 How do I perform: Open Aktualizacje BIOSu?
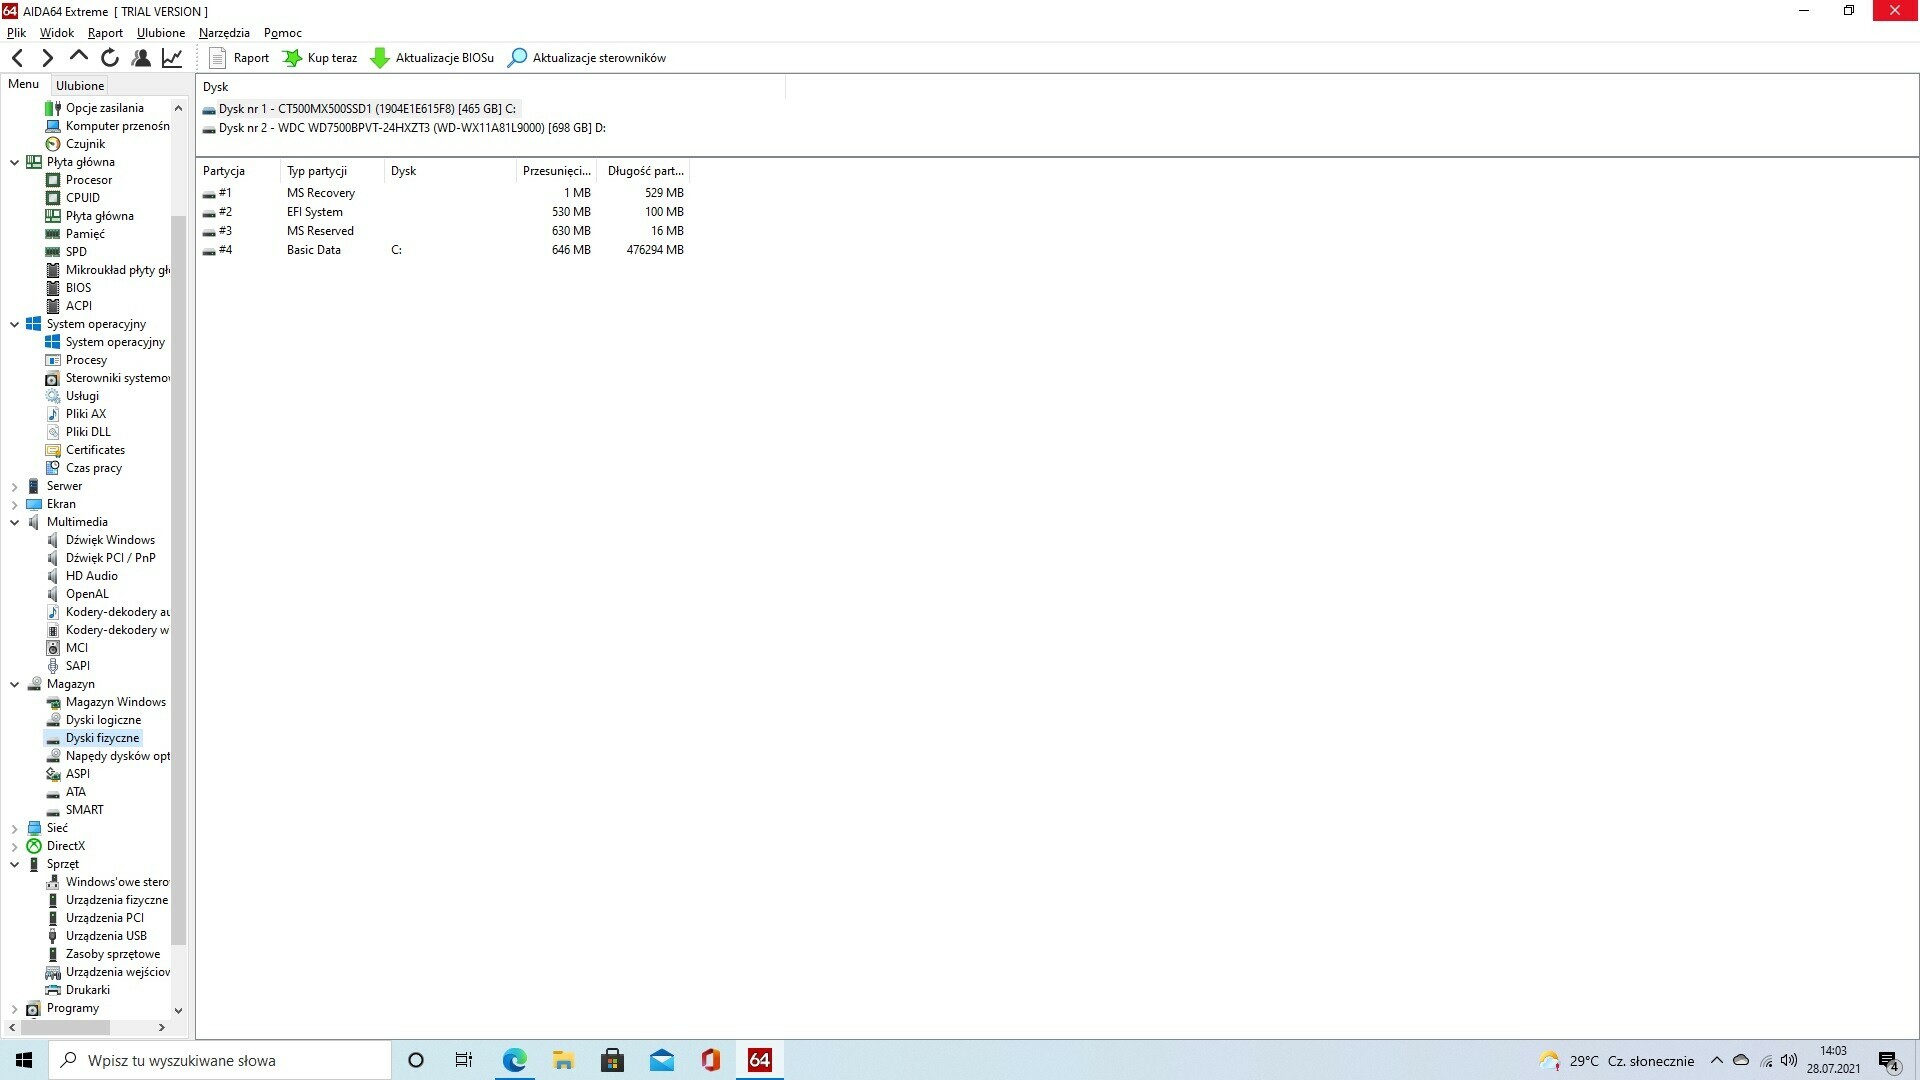pos(432,58)
